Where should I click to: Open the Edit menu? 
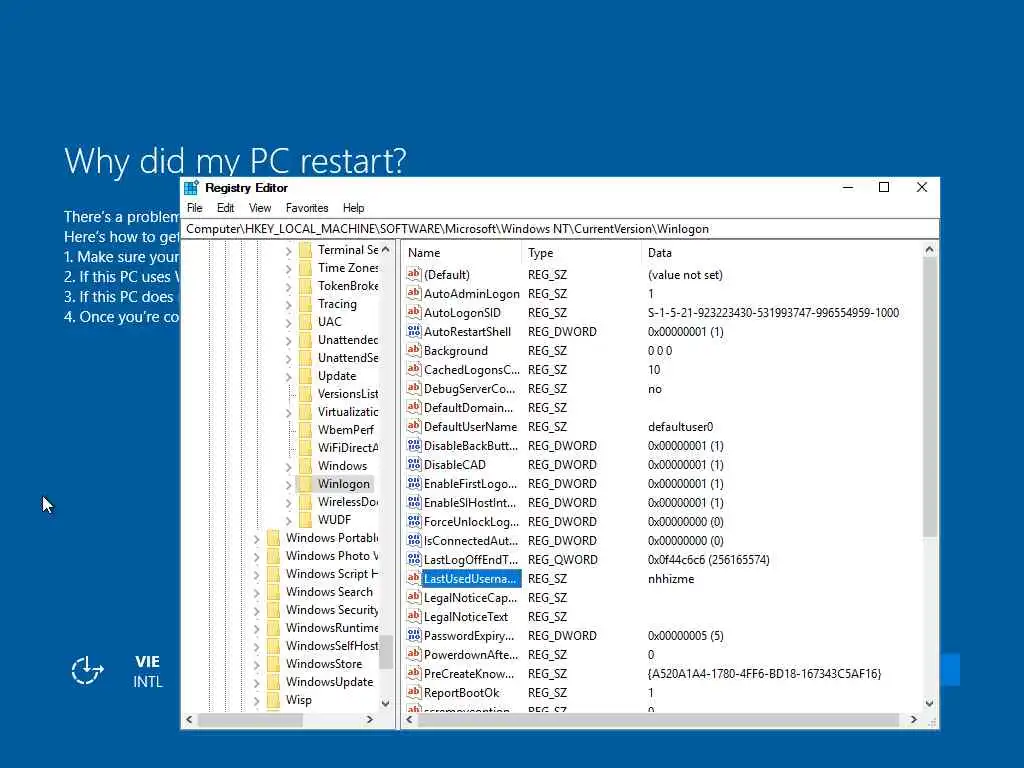click(x=225, y=208)
